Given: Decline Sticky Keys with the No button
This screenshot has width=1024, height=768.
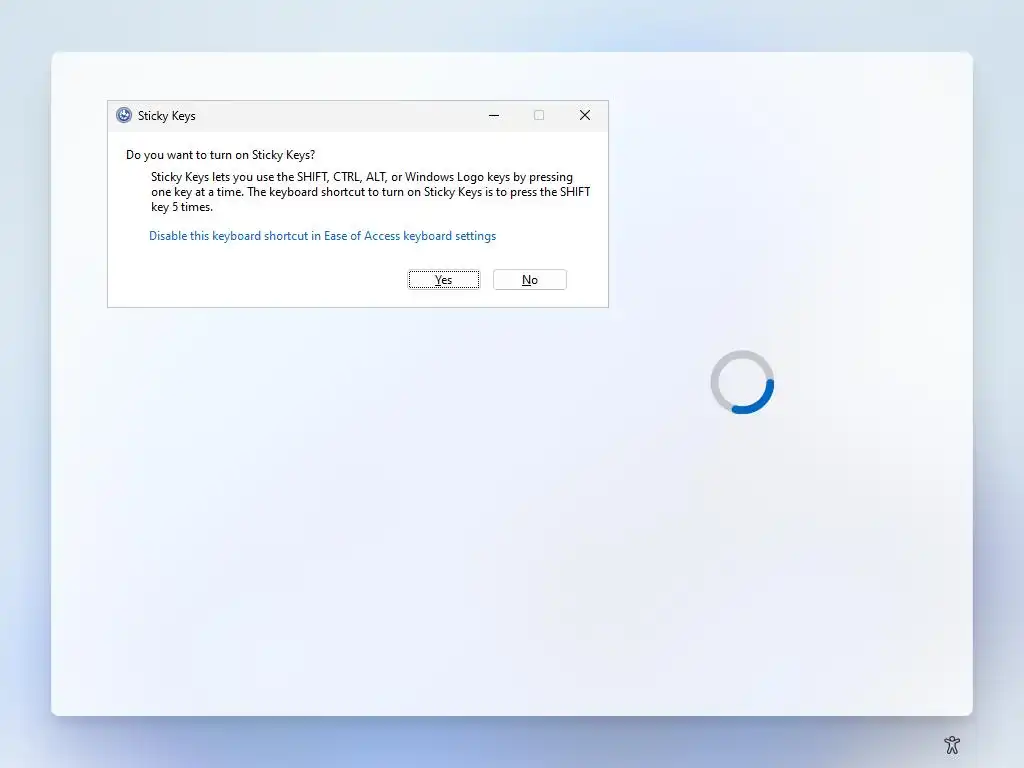Looking at the screenshot, I should [530, 280].
